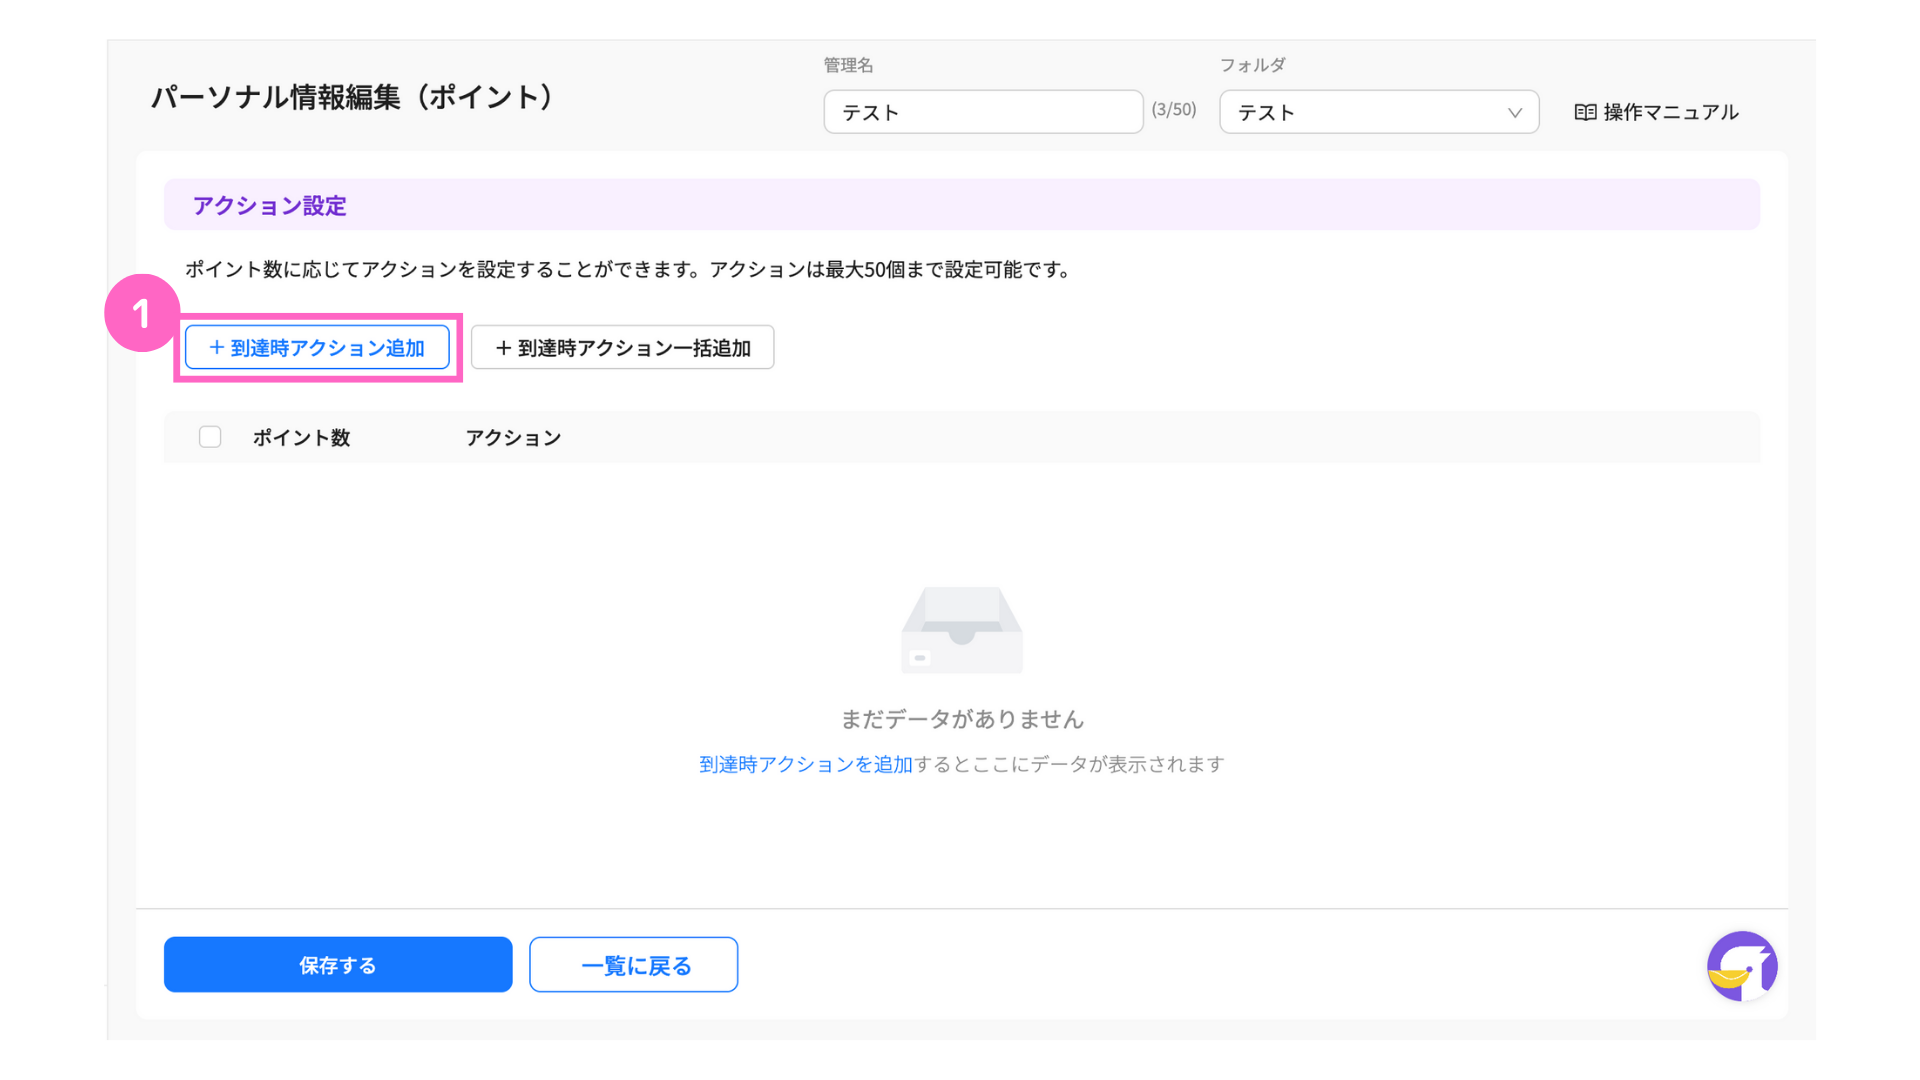
Task: Click the ポイント数 column header
Action: pos(301,438)
